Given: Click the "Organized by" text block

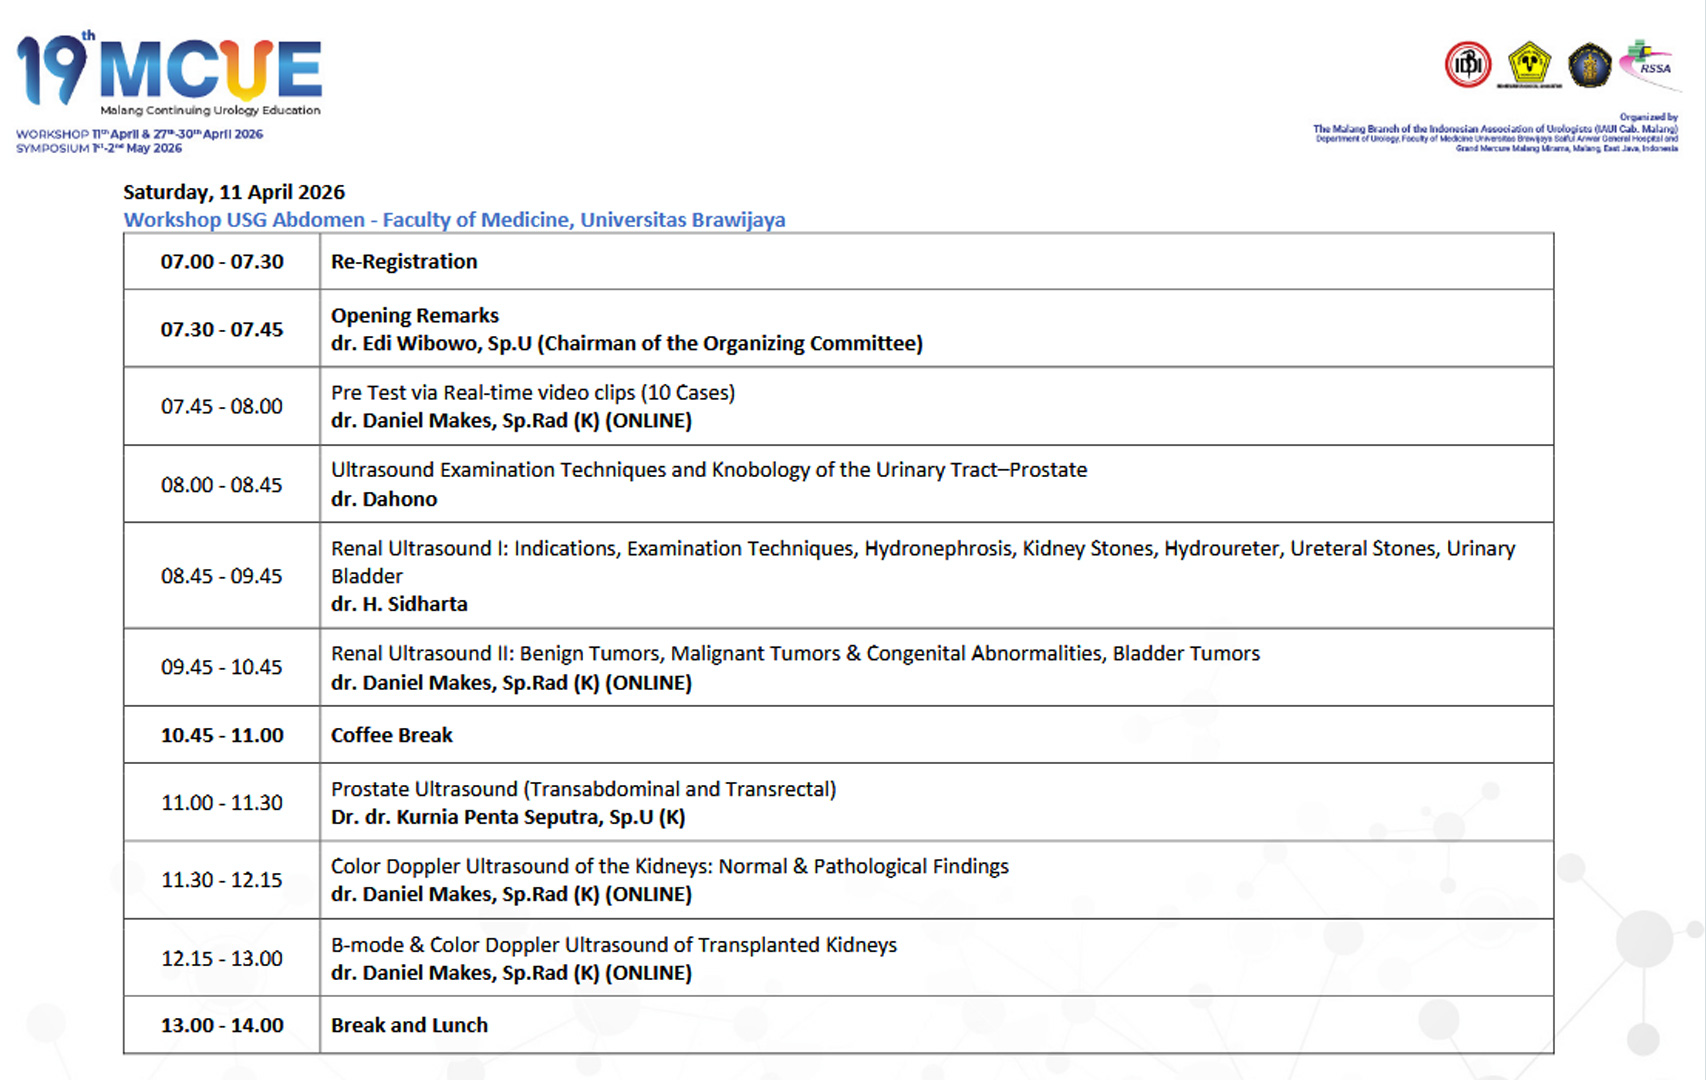Looking at the screenshot, I should pyautogui.click(x=1496, y=133).
